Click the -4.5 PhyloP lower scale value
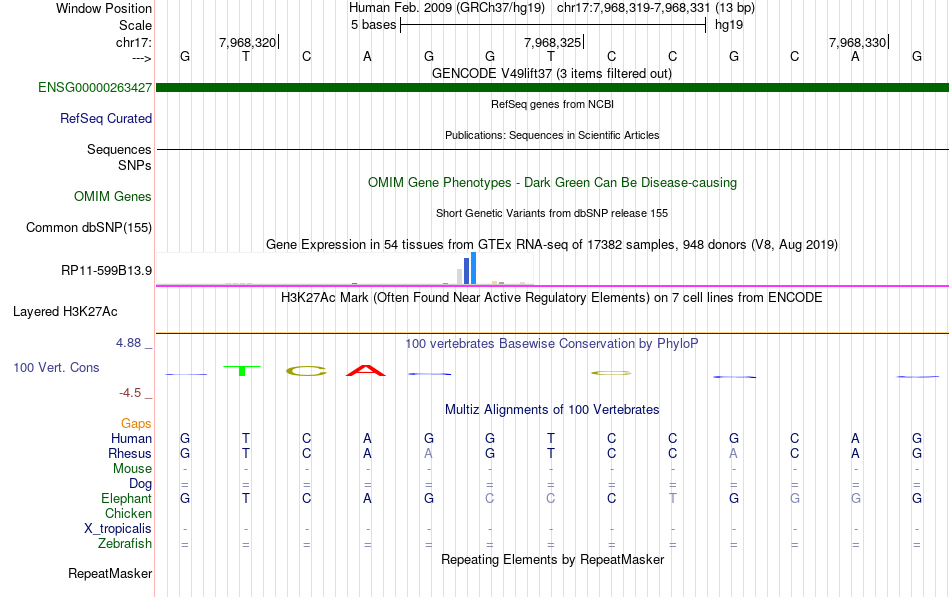 [130, 393]
